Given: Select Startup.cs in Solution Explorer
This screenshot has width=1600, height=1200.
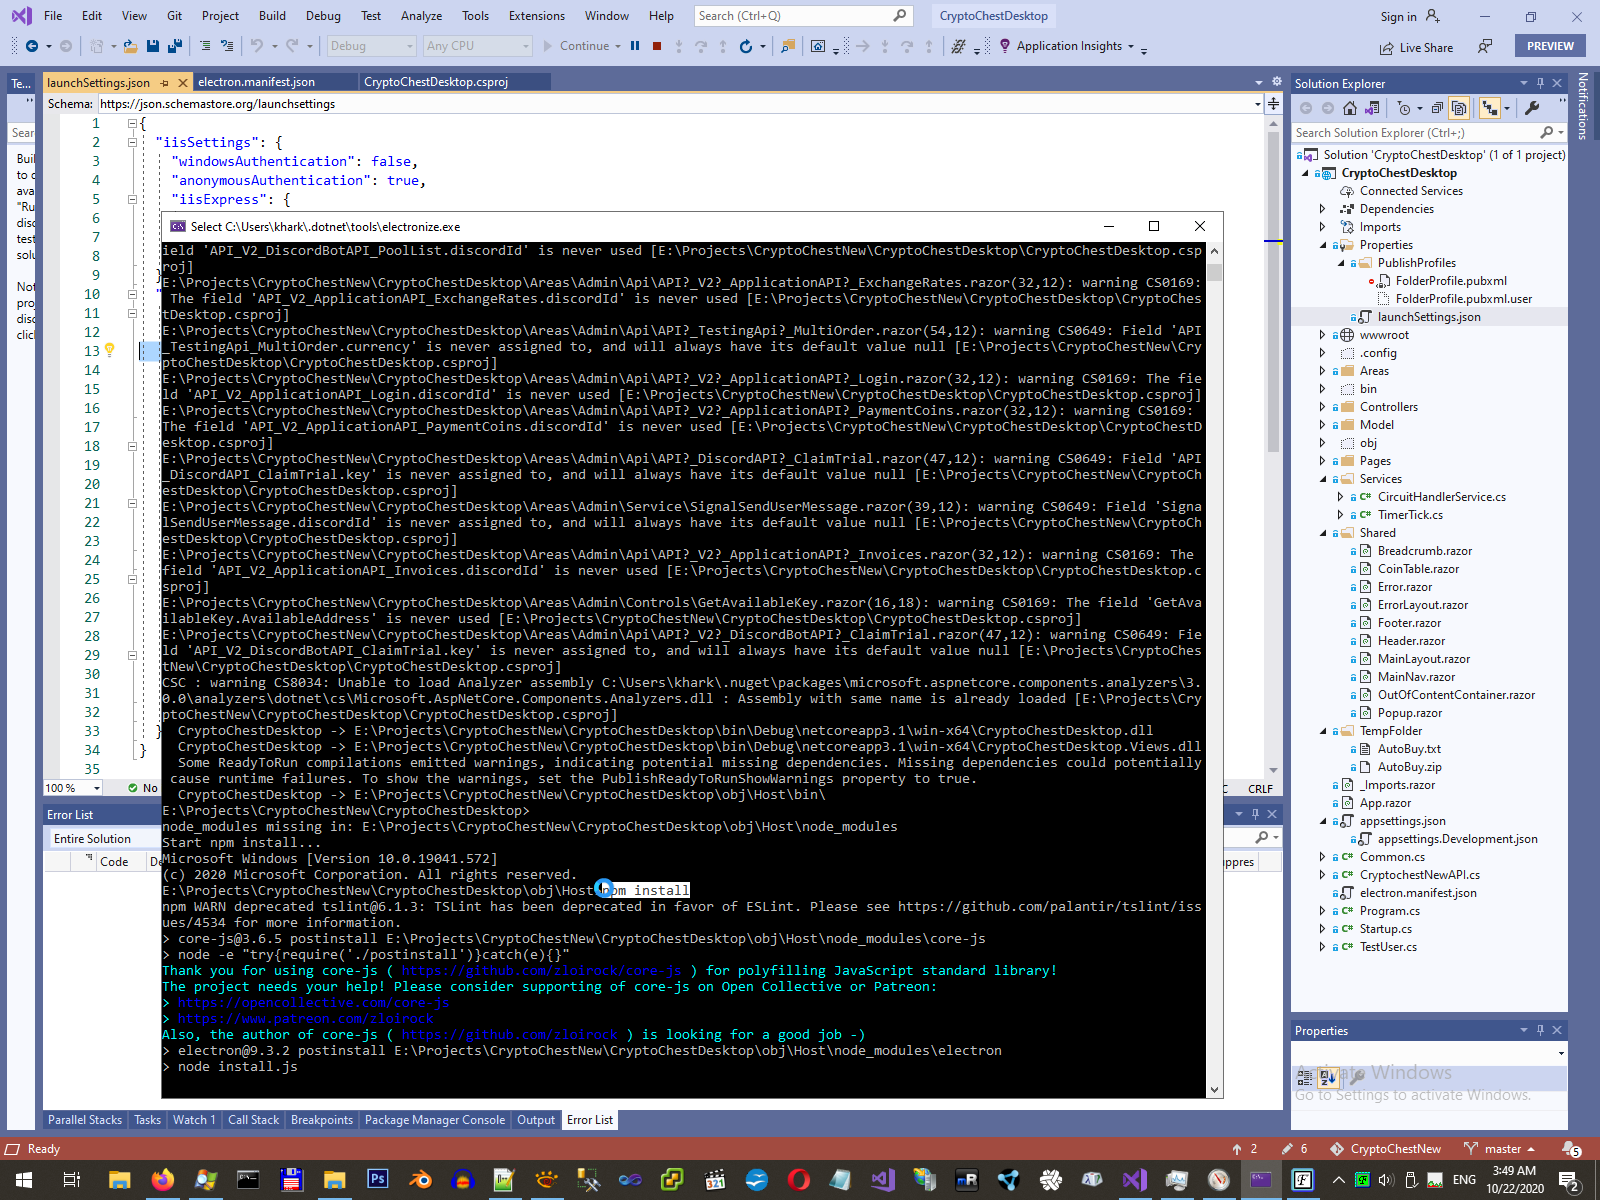Looking at the screenshot, I should (x=1385, y=929).
